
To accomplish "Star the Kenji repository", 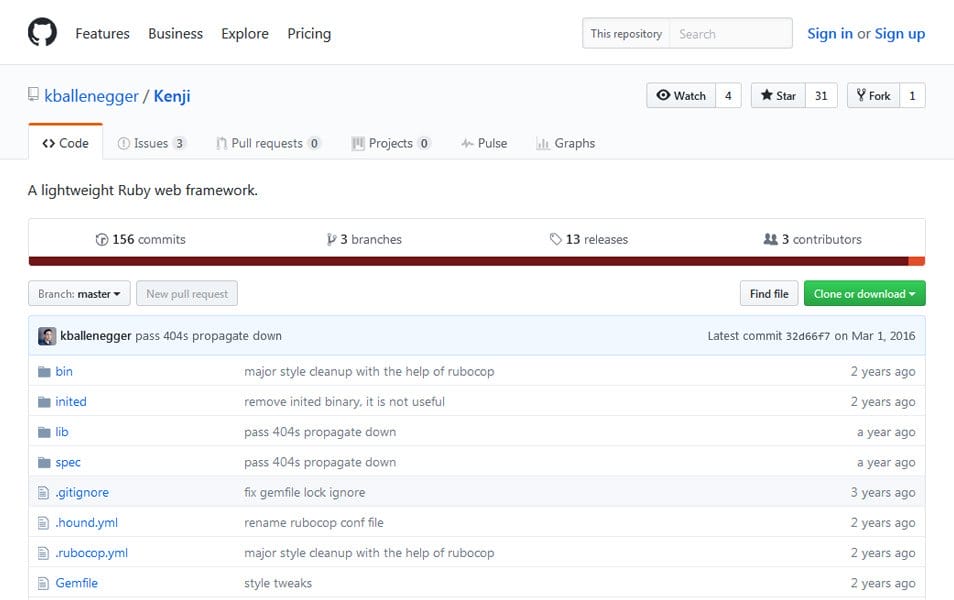I will click(778, 96).
